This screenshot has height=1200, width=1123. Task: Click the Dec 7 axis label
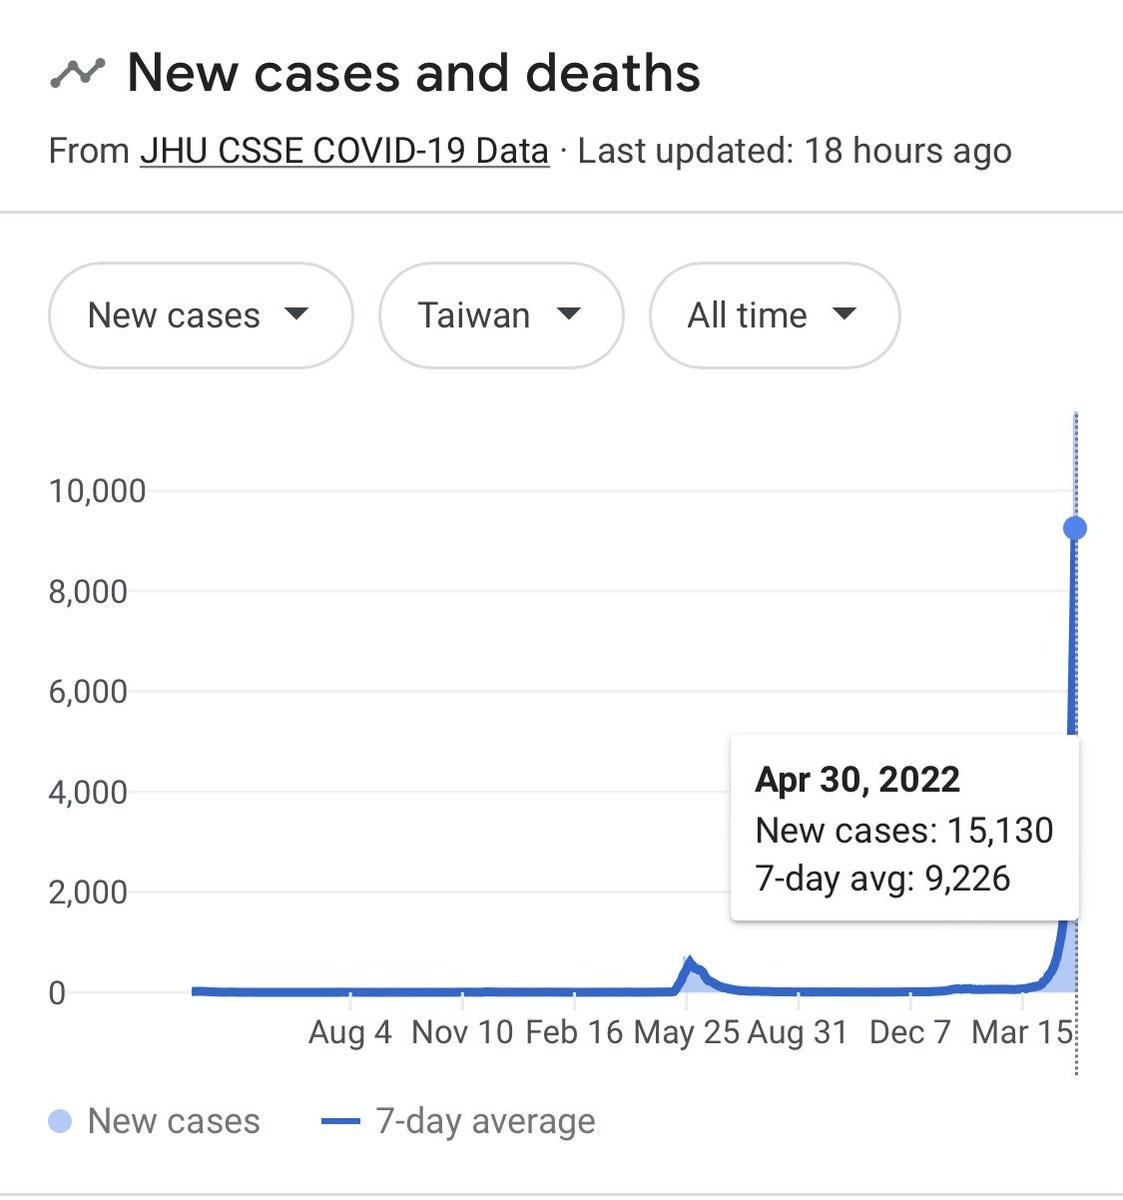click(910, 1032)
